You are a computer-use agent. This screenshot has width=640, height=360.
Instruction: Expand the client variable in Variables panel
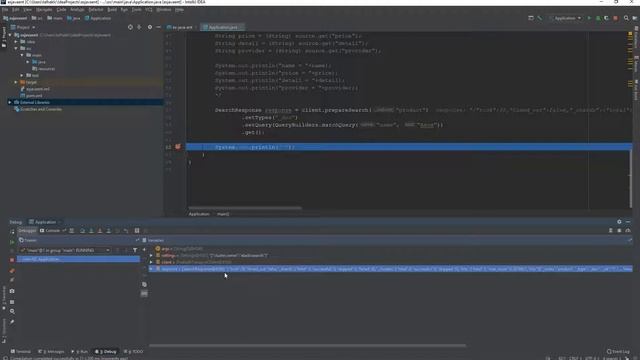(151, 262)
